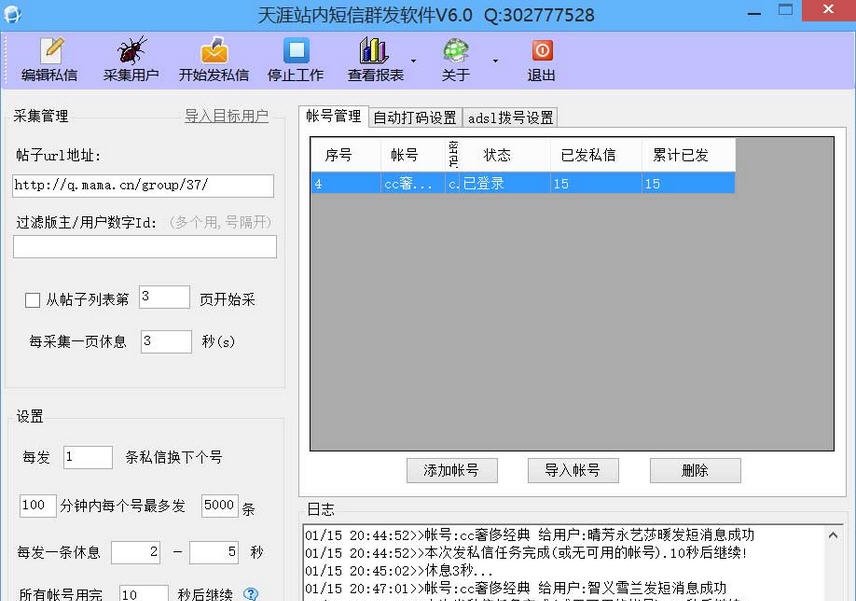Viewport: 856px width, 601px height.
Task: Select log line about 晴芳永艺莎暖
Action: (530, 535)
